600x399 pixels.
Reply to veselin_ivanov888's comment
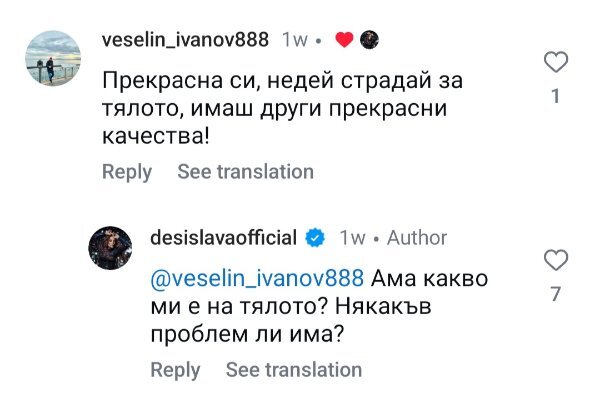point(127,172)
